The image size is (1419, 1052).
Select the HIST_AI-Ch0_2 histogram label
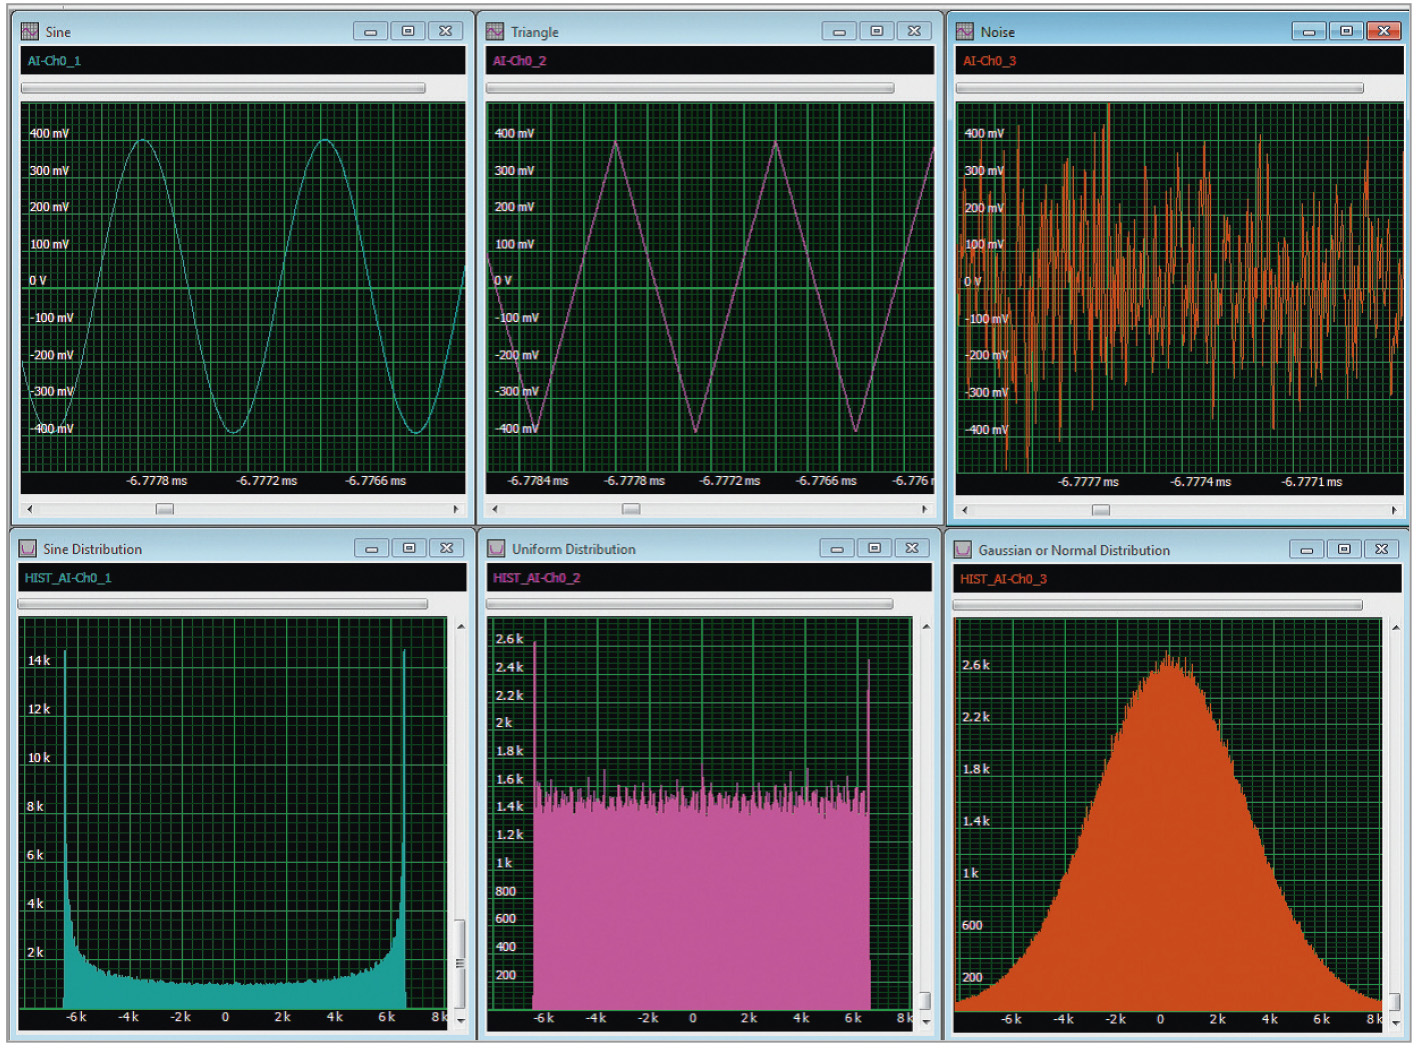point(536,578)
